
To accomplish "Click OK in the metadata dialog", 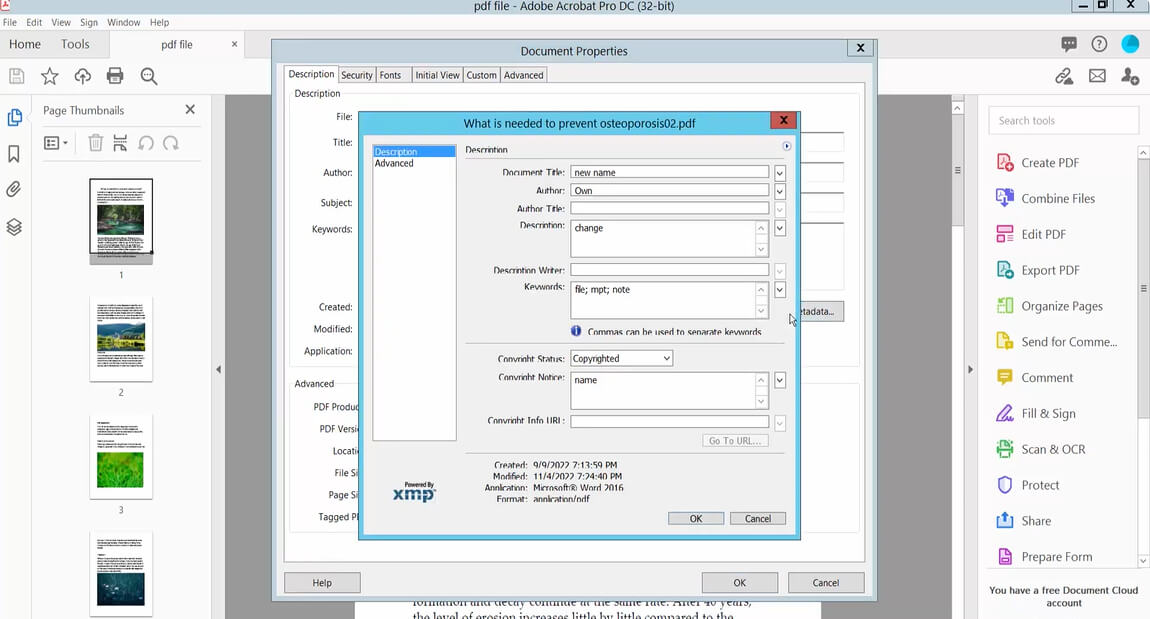I will [695, 518].
